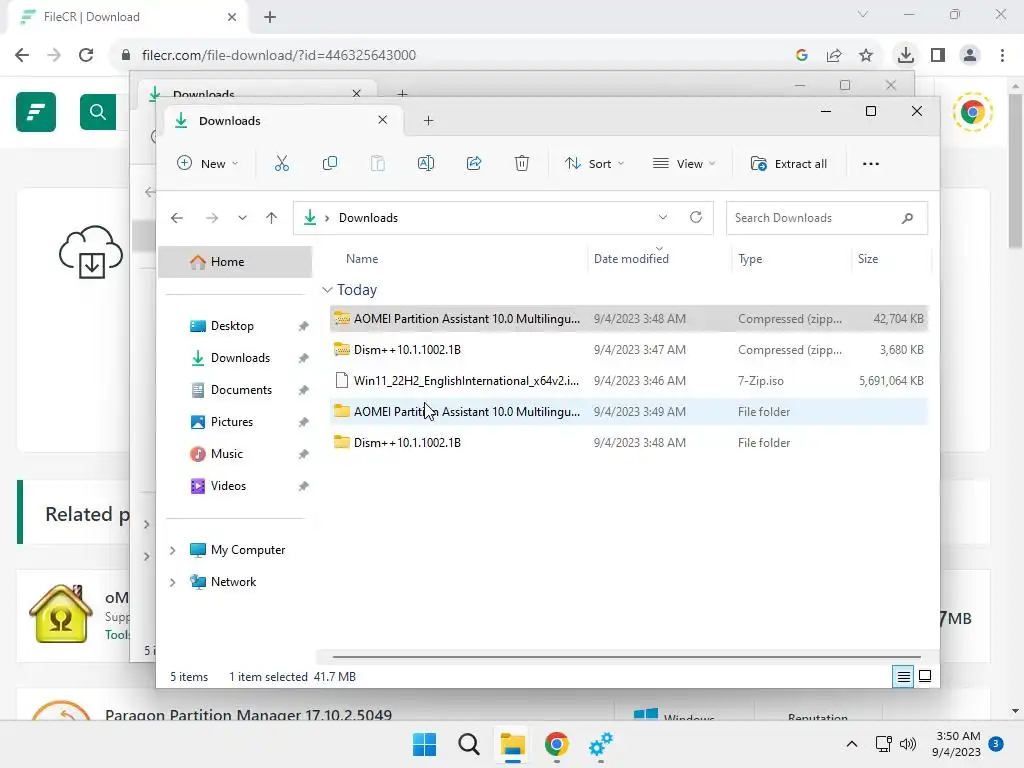Viewport: 1024px width, 768px height.
Task: Expand My Computer in navigation pane
Action: coord(172,551)
